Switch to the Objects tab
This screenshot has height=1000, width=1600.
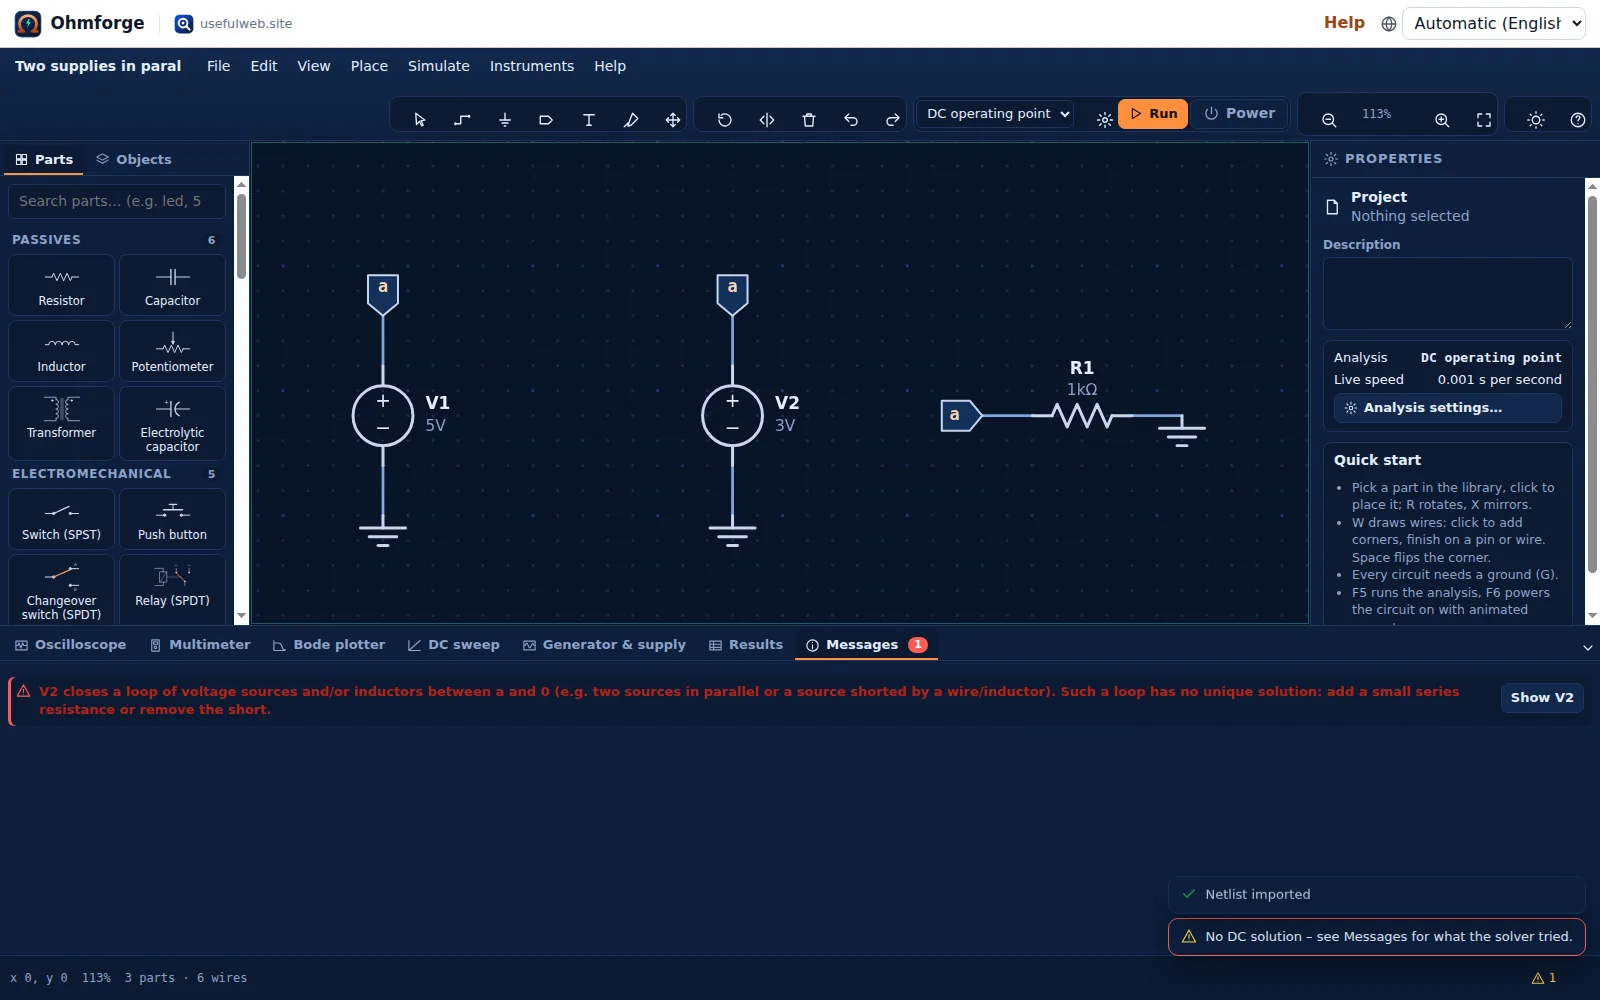(134, 159)
